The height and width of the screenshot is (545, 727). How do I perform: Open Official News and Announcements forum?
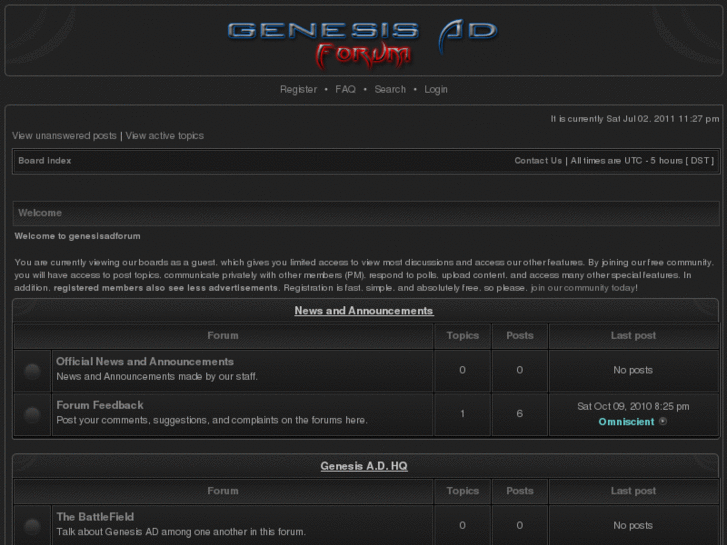[x=145, y=361]
